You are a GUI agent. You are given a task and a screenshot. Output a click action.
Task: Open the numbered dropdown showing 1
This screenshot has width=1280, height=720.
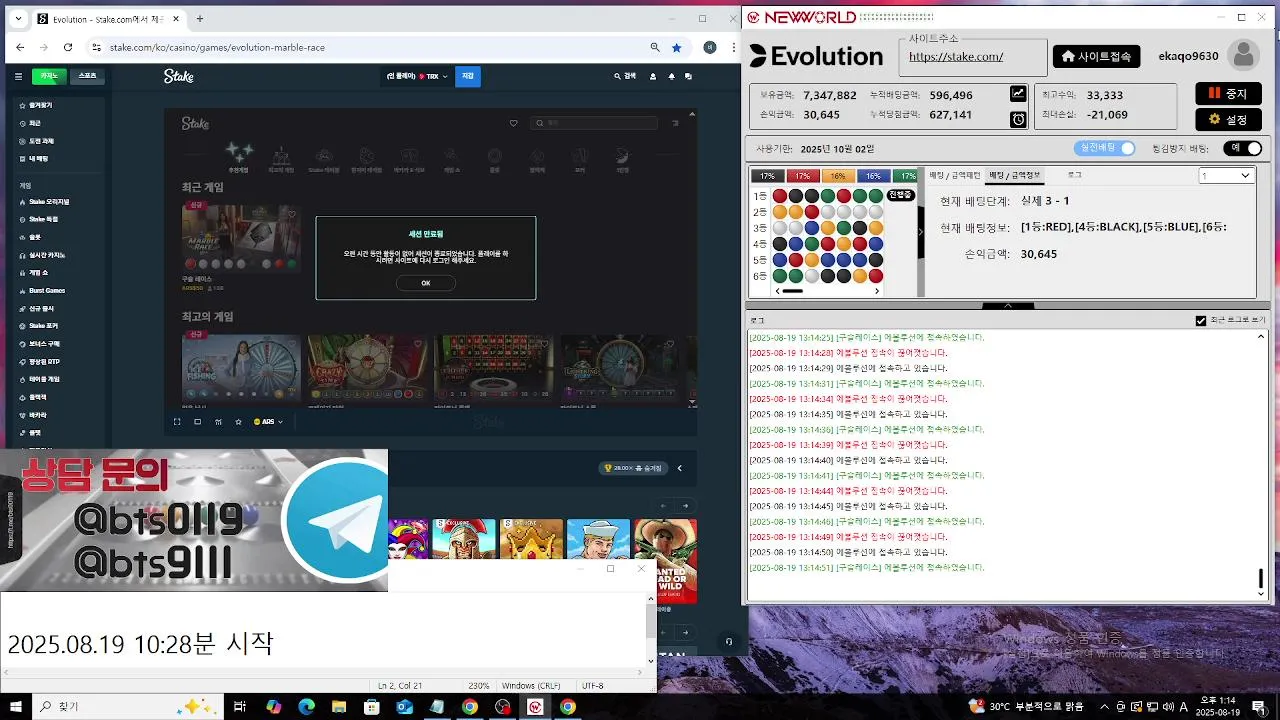point(1226,175)
